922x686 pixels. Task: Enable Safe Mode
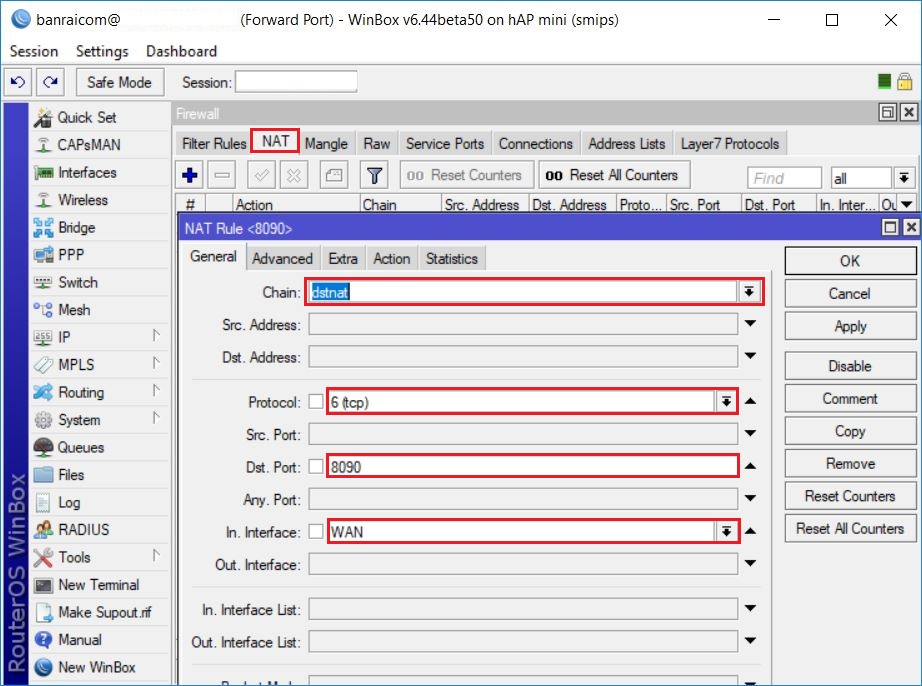[x=119, y=81]
